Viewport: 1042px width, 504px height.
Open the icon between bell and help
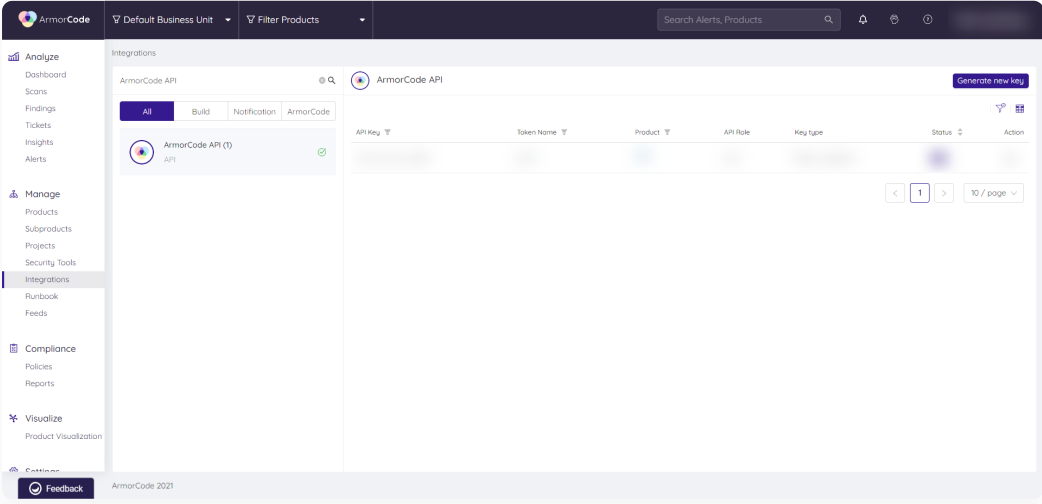click(894, 19)
